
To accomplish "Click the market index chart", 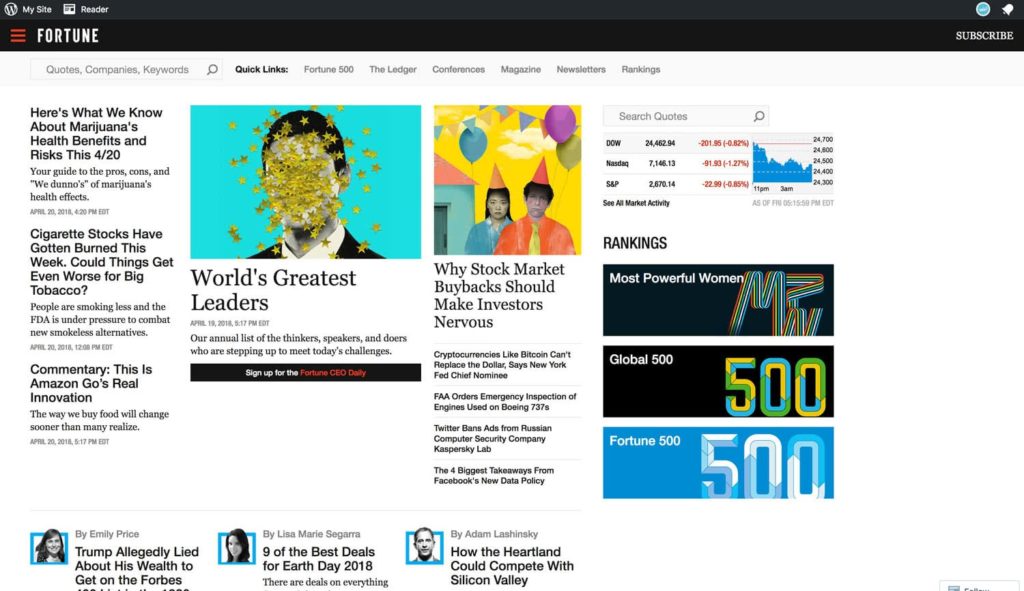I will pos(792,165).
